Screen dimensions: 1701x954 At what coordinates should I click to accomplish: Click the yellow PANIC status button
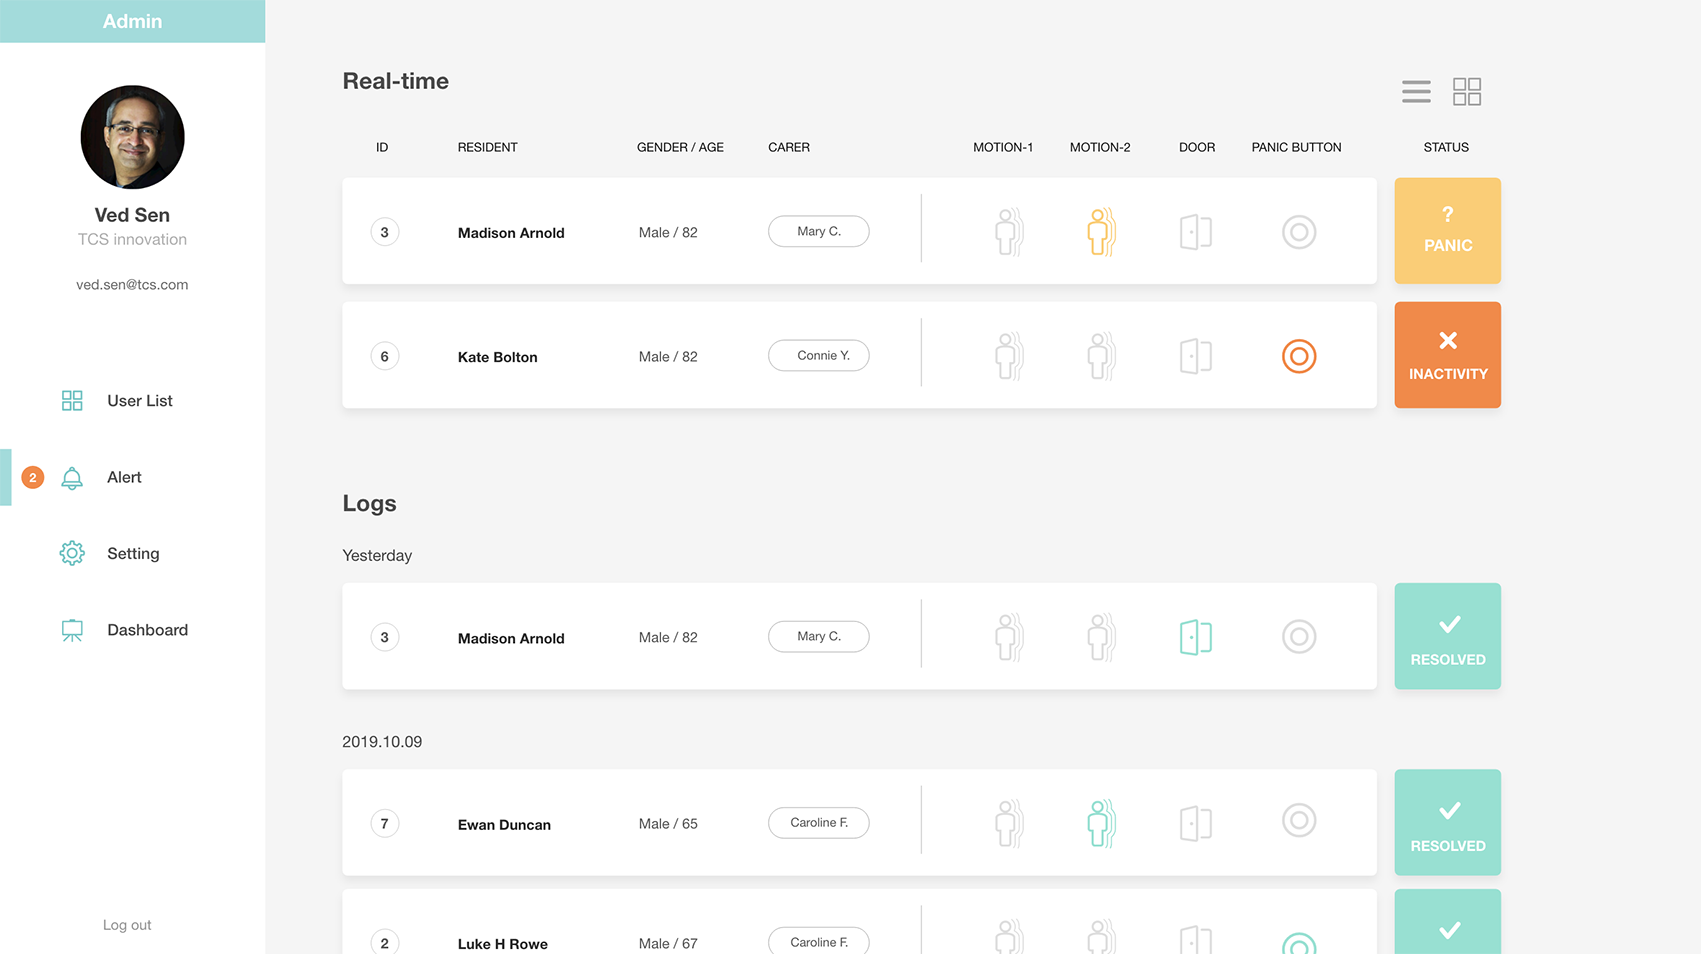(1447, 231)
